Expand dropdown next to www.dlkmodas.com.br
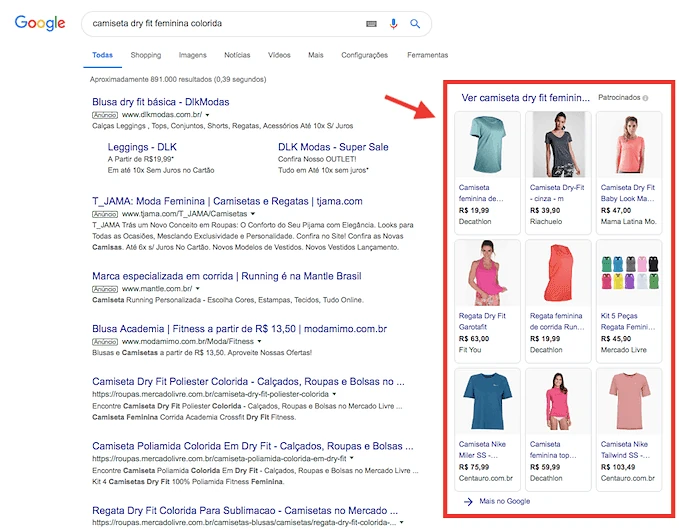The width and height of the screenshot is (679, 530). (207, 115)
